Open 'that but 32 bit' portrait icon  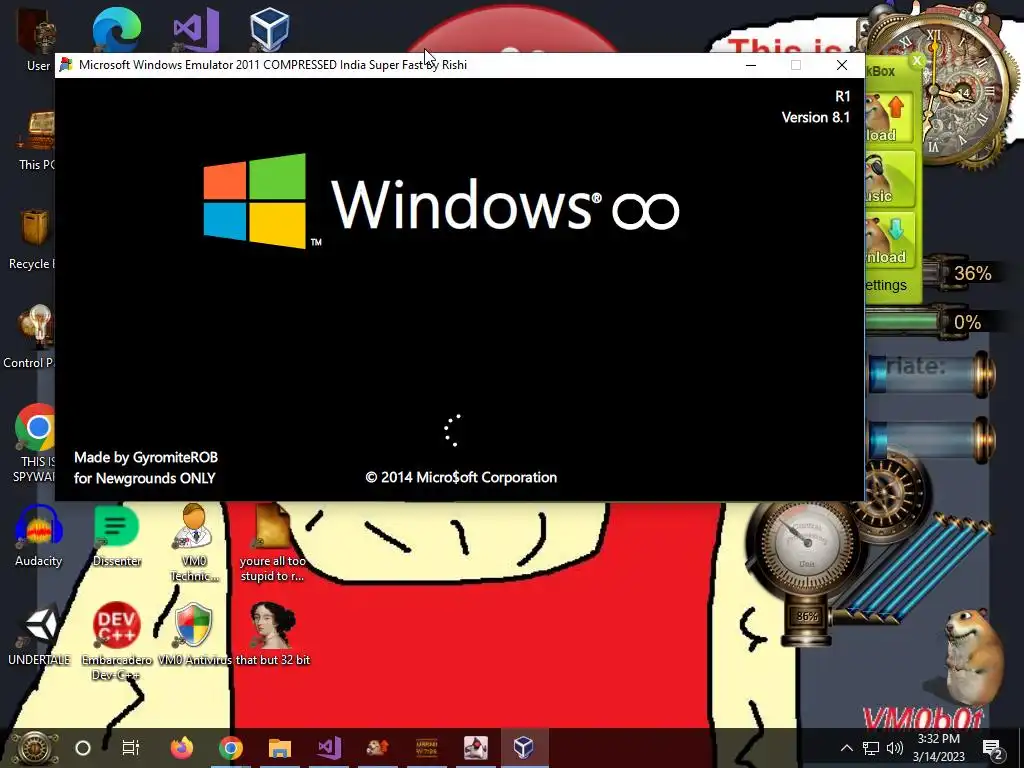(272, 633)
